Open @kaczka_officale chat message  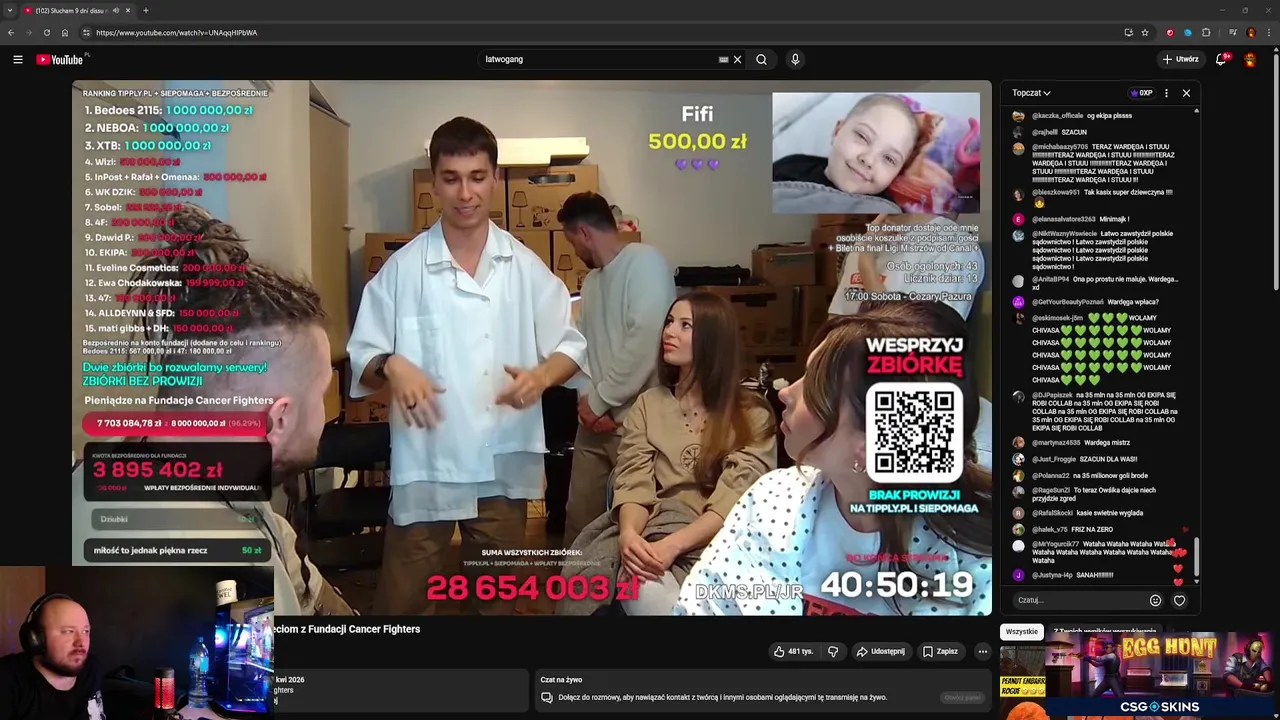pos(1083,116)
